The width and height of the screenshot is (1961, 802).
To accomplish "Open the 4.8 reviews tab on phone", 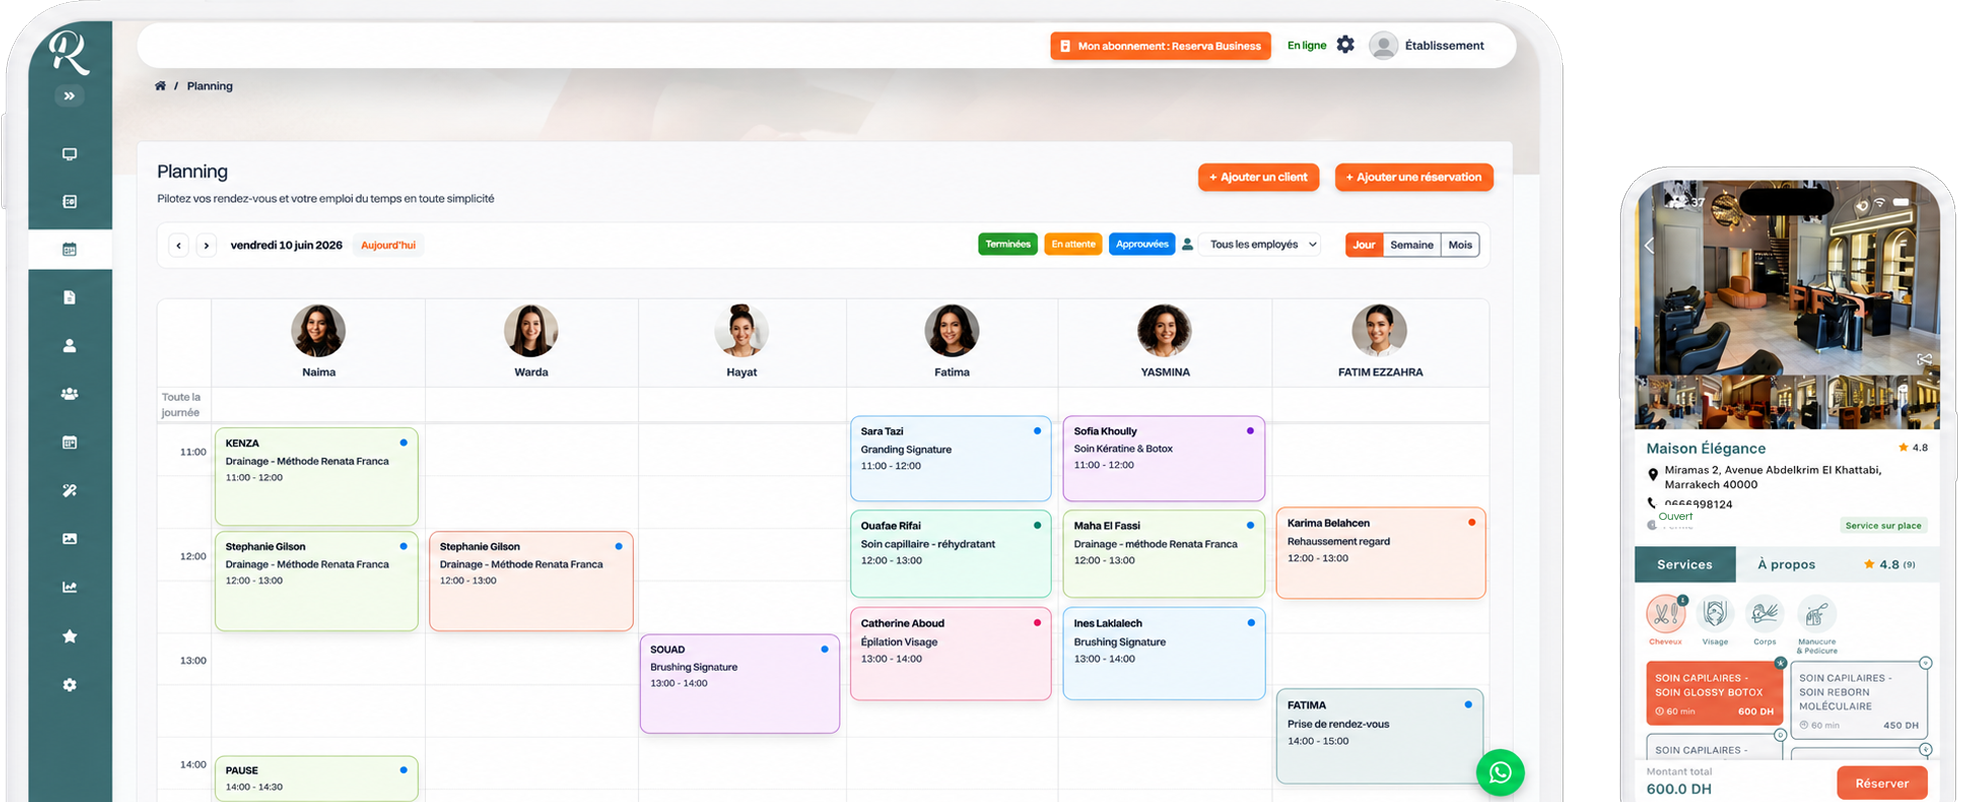I will tap(1889, 564).
